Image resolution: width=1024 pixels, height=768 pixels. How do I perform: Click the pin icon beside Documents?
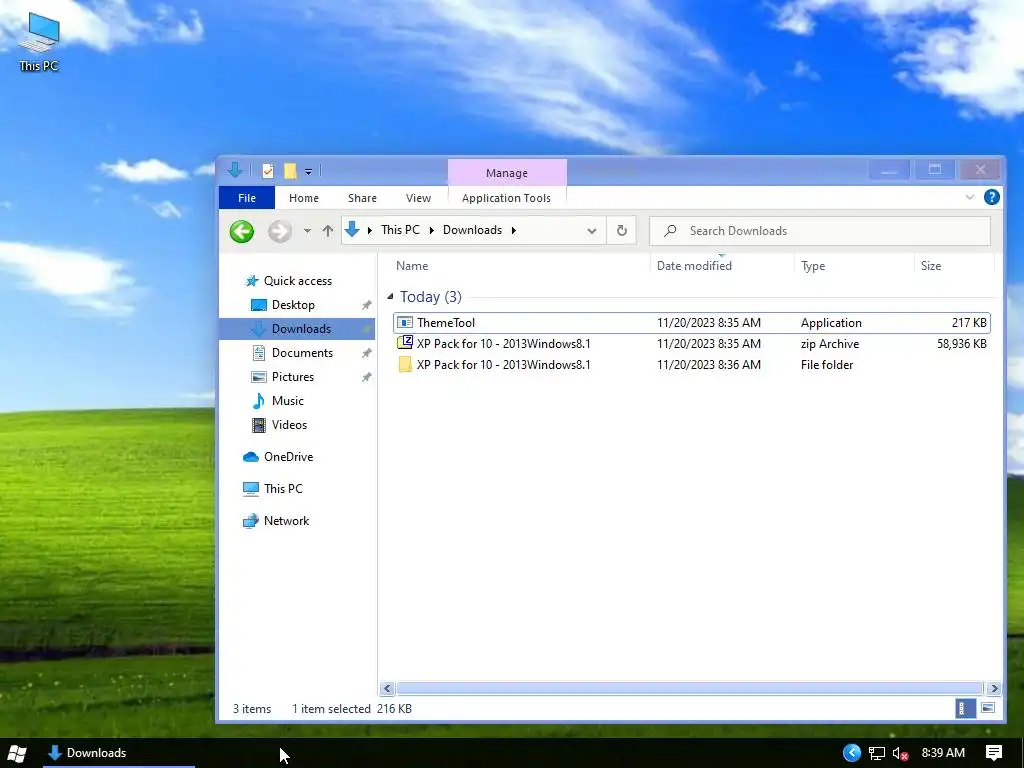(366, 353)
